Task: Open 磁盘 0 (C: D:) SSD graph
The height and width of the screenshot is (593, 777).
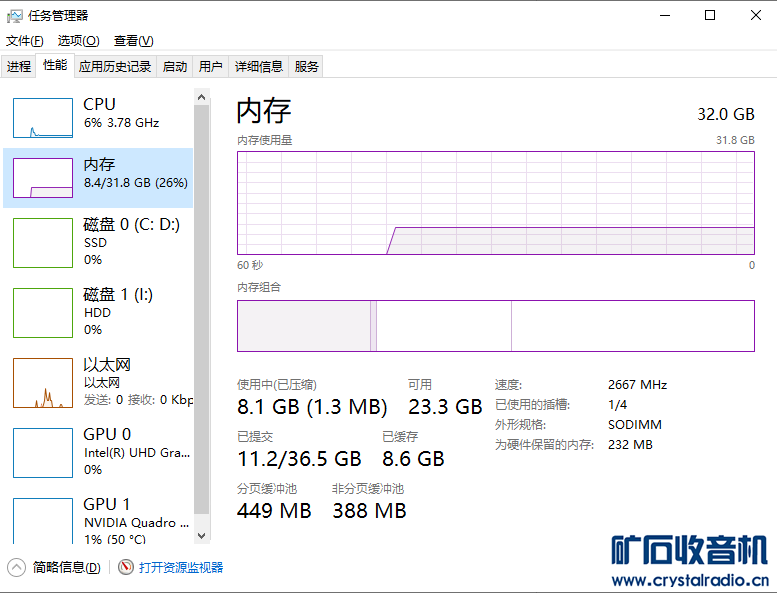Action: click(x=43, y=243)
